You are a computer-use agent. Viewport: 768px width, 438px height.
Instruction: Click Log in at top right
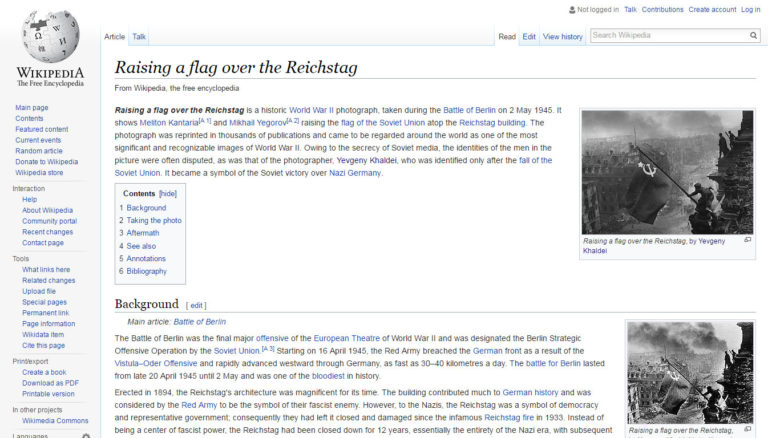(750, 10)
